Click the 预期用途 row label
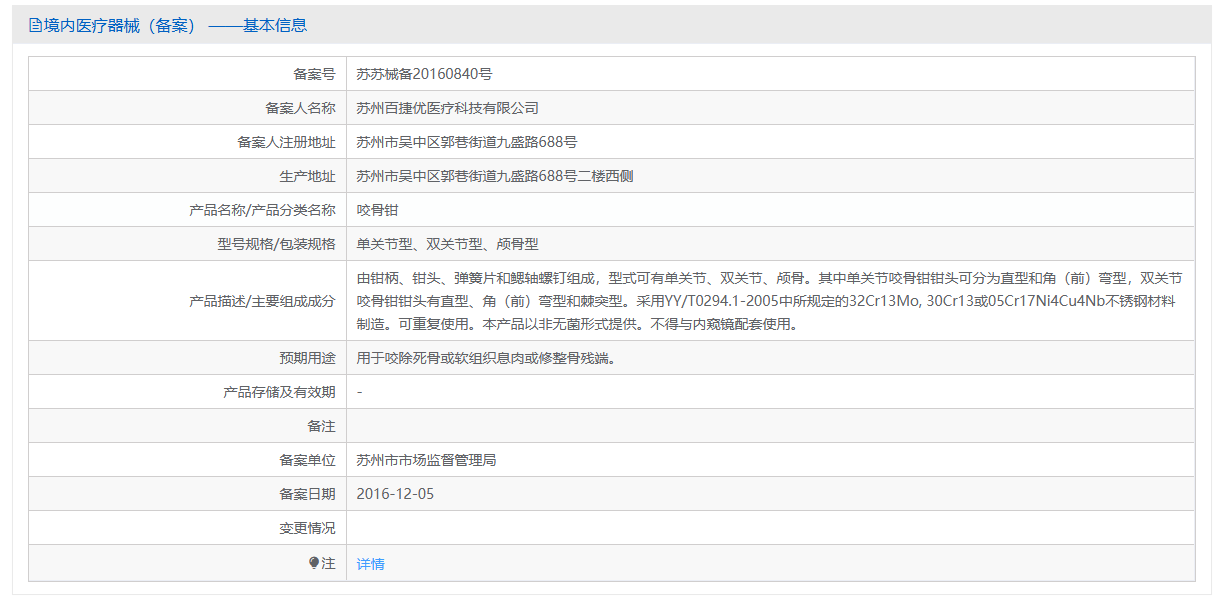This screenshot has width=1222, height=605. [307, 358]
